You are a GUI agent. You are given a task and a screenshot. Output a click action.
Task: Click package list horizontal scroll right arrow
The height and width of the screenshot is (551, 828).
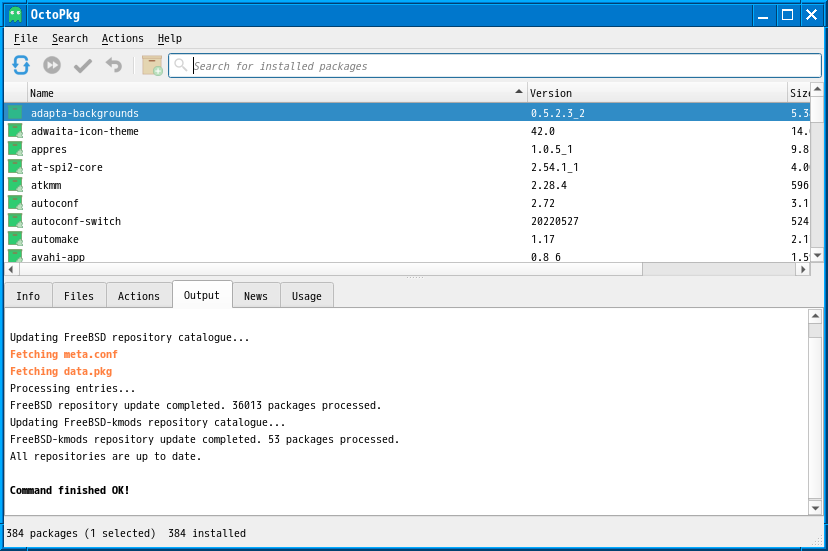(x=803, y=269)
